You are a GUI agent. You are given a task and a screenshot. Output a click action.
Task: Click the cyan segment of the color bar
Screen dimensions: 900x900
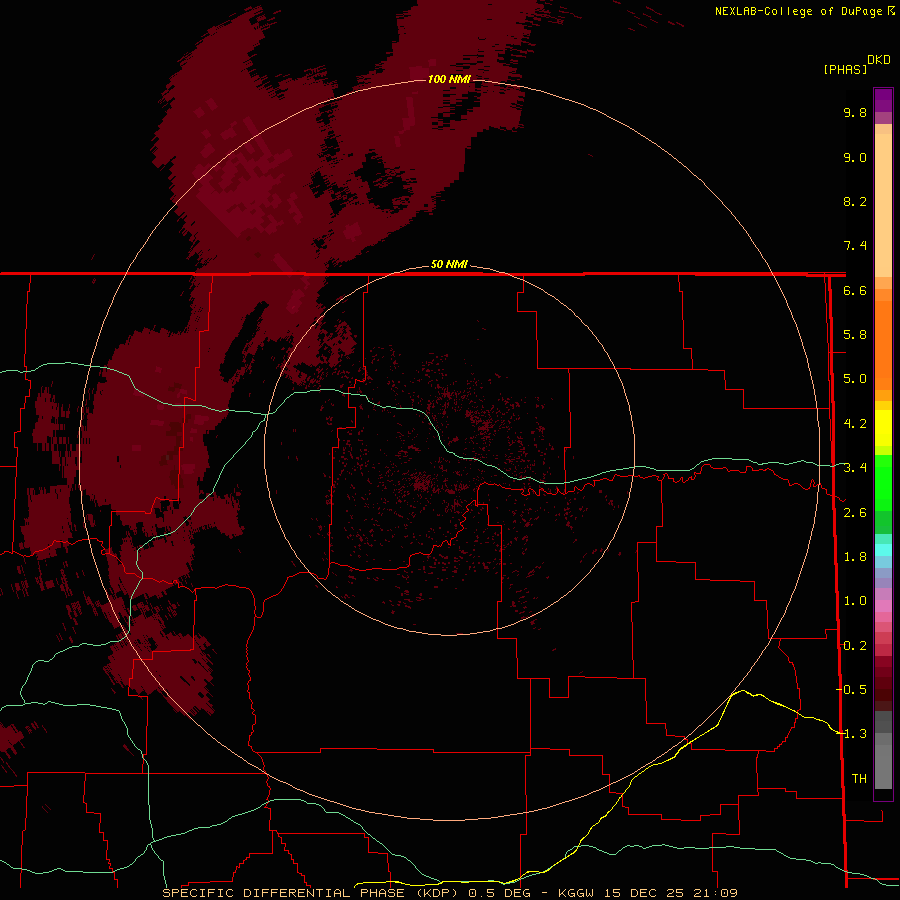tap(883, 550)
